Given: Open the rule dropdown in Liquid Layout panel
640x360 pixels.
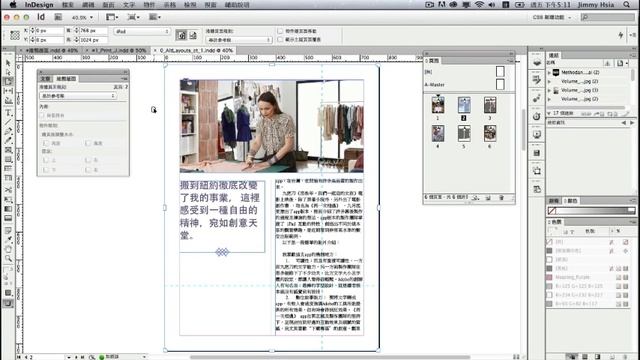Looking at the screenshot, I should (x=78, y=96).
